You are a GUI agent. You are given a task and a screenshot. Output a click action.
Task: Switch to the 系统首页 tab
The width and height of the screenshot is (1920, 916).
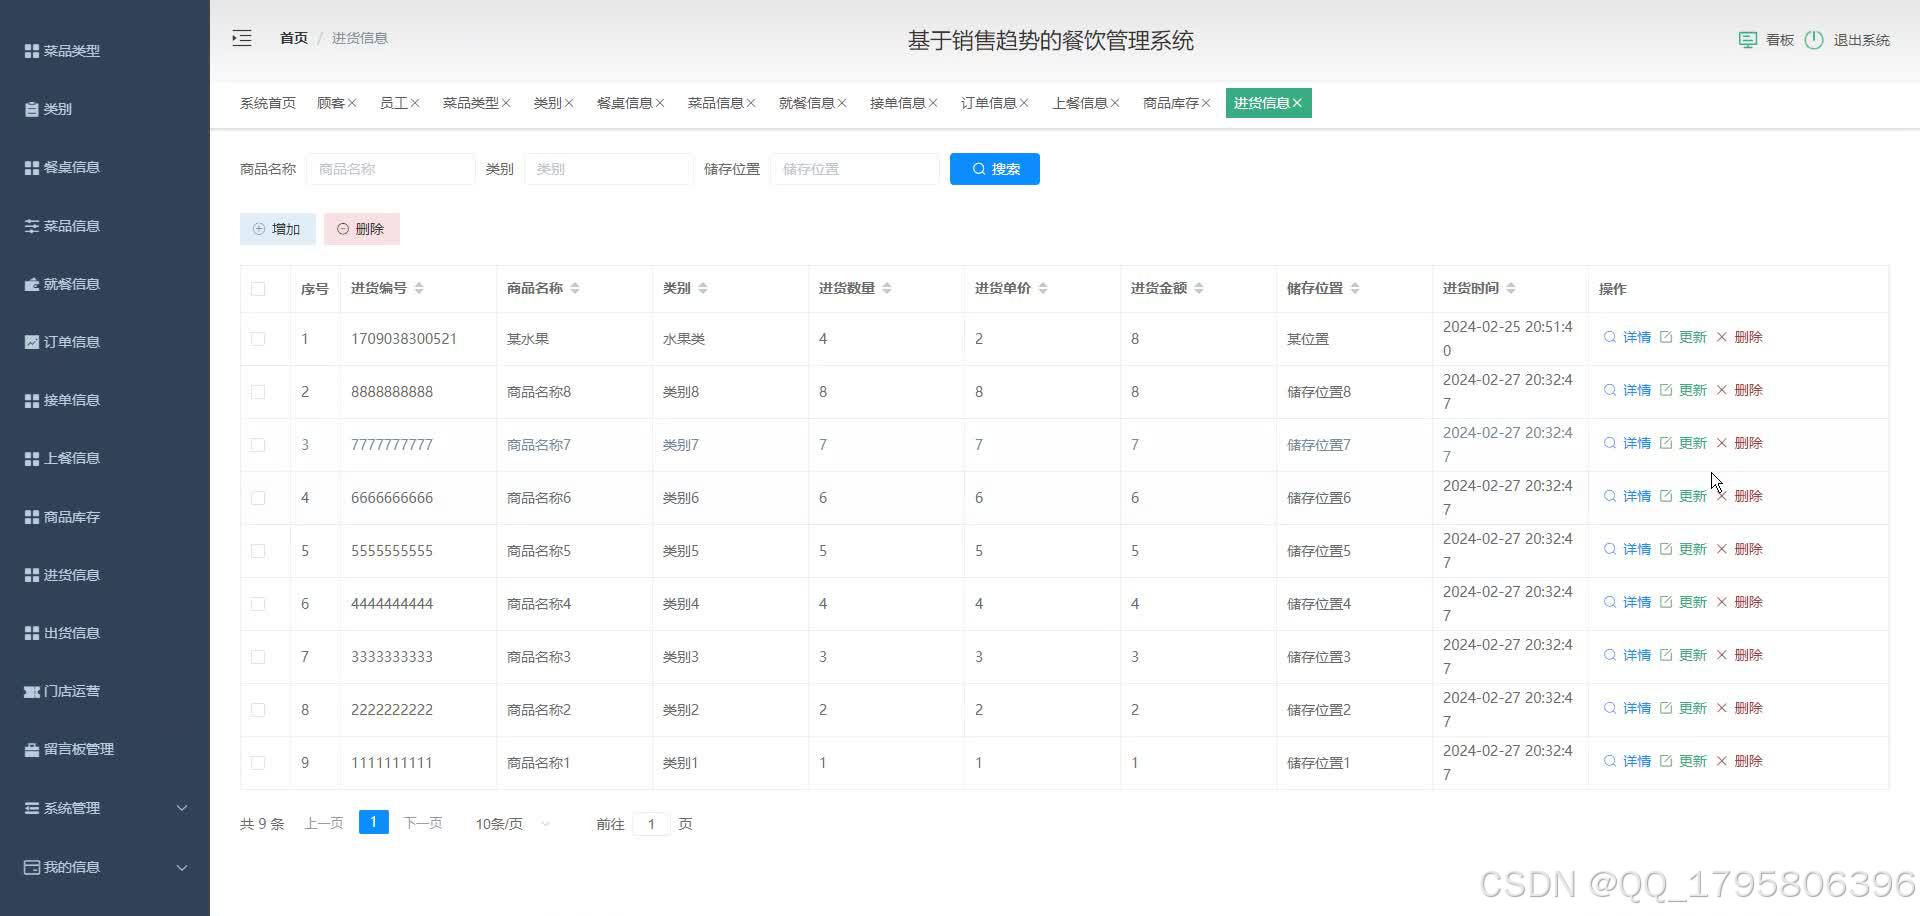268,103
